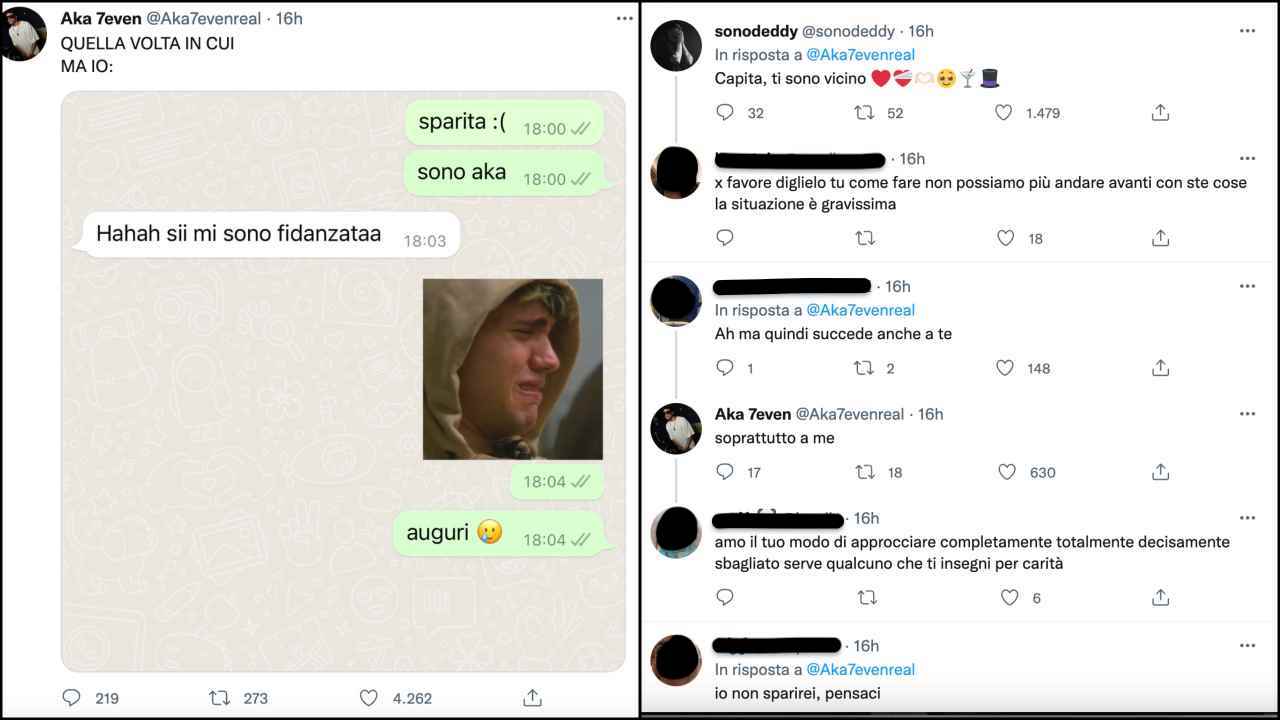
Task: Open more options menu on sonodeddy's reply
Action: coord(1247,31)
